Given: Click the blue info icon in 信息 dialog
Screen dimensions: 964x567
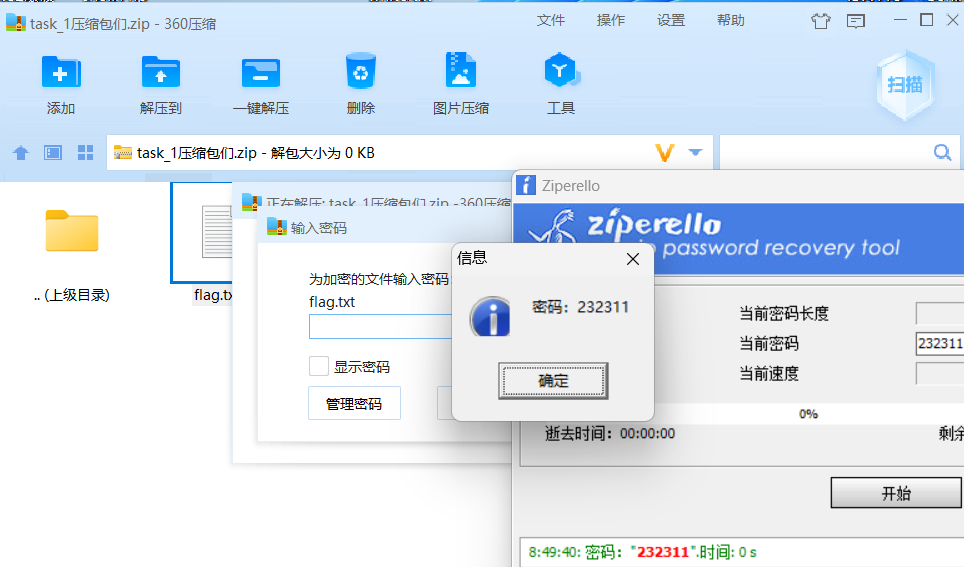Looking at the screenshot, I should 490,316.
